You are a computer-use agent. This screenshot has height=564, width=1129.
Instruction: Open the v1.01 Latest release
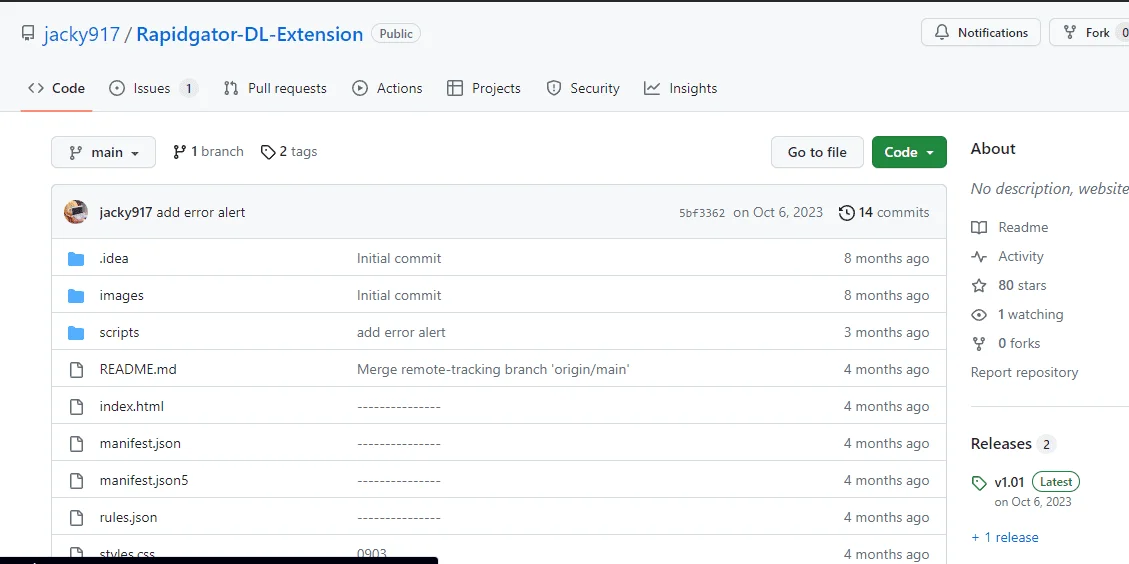[1037, 482]
